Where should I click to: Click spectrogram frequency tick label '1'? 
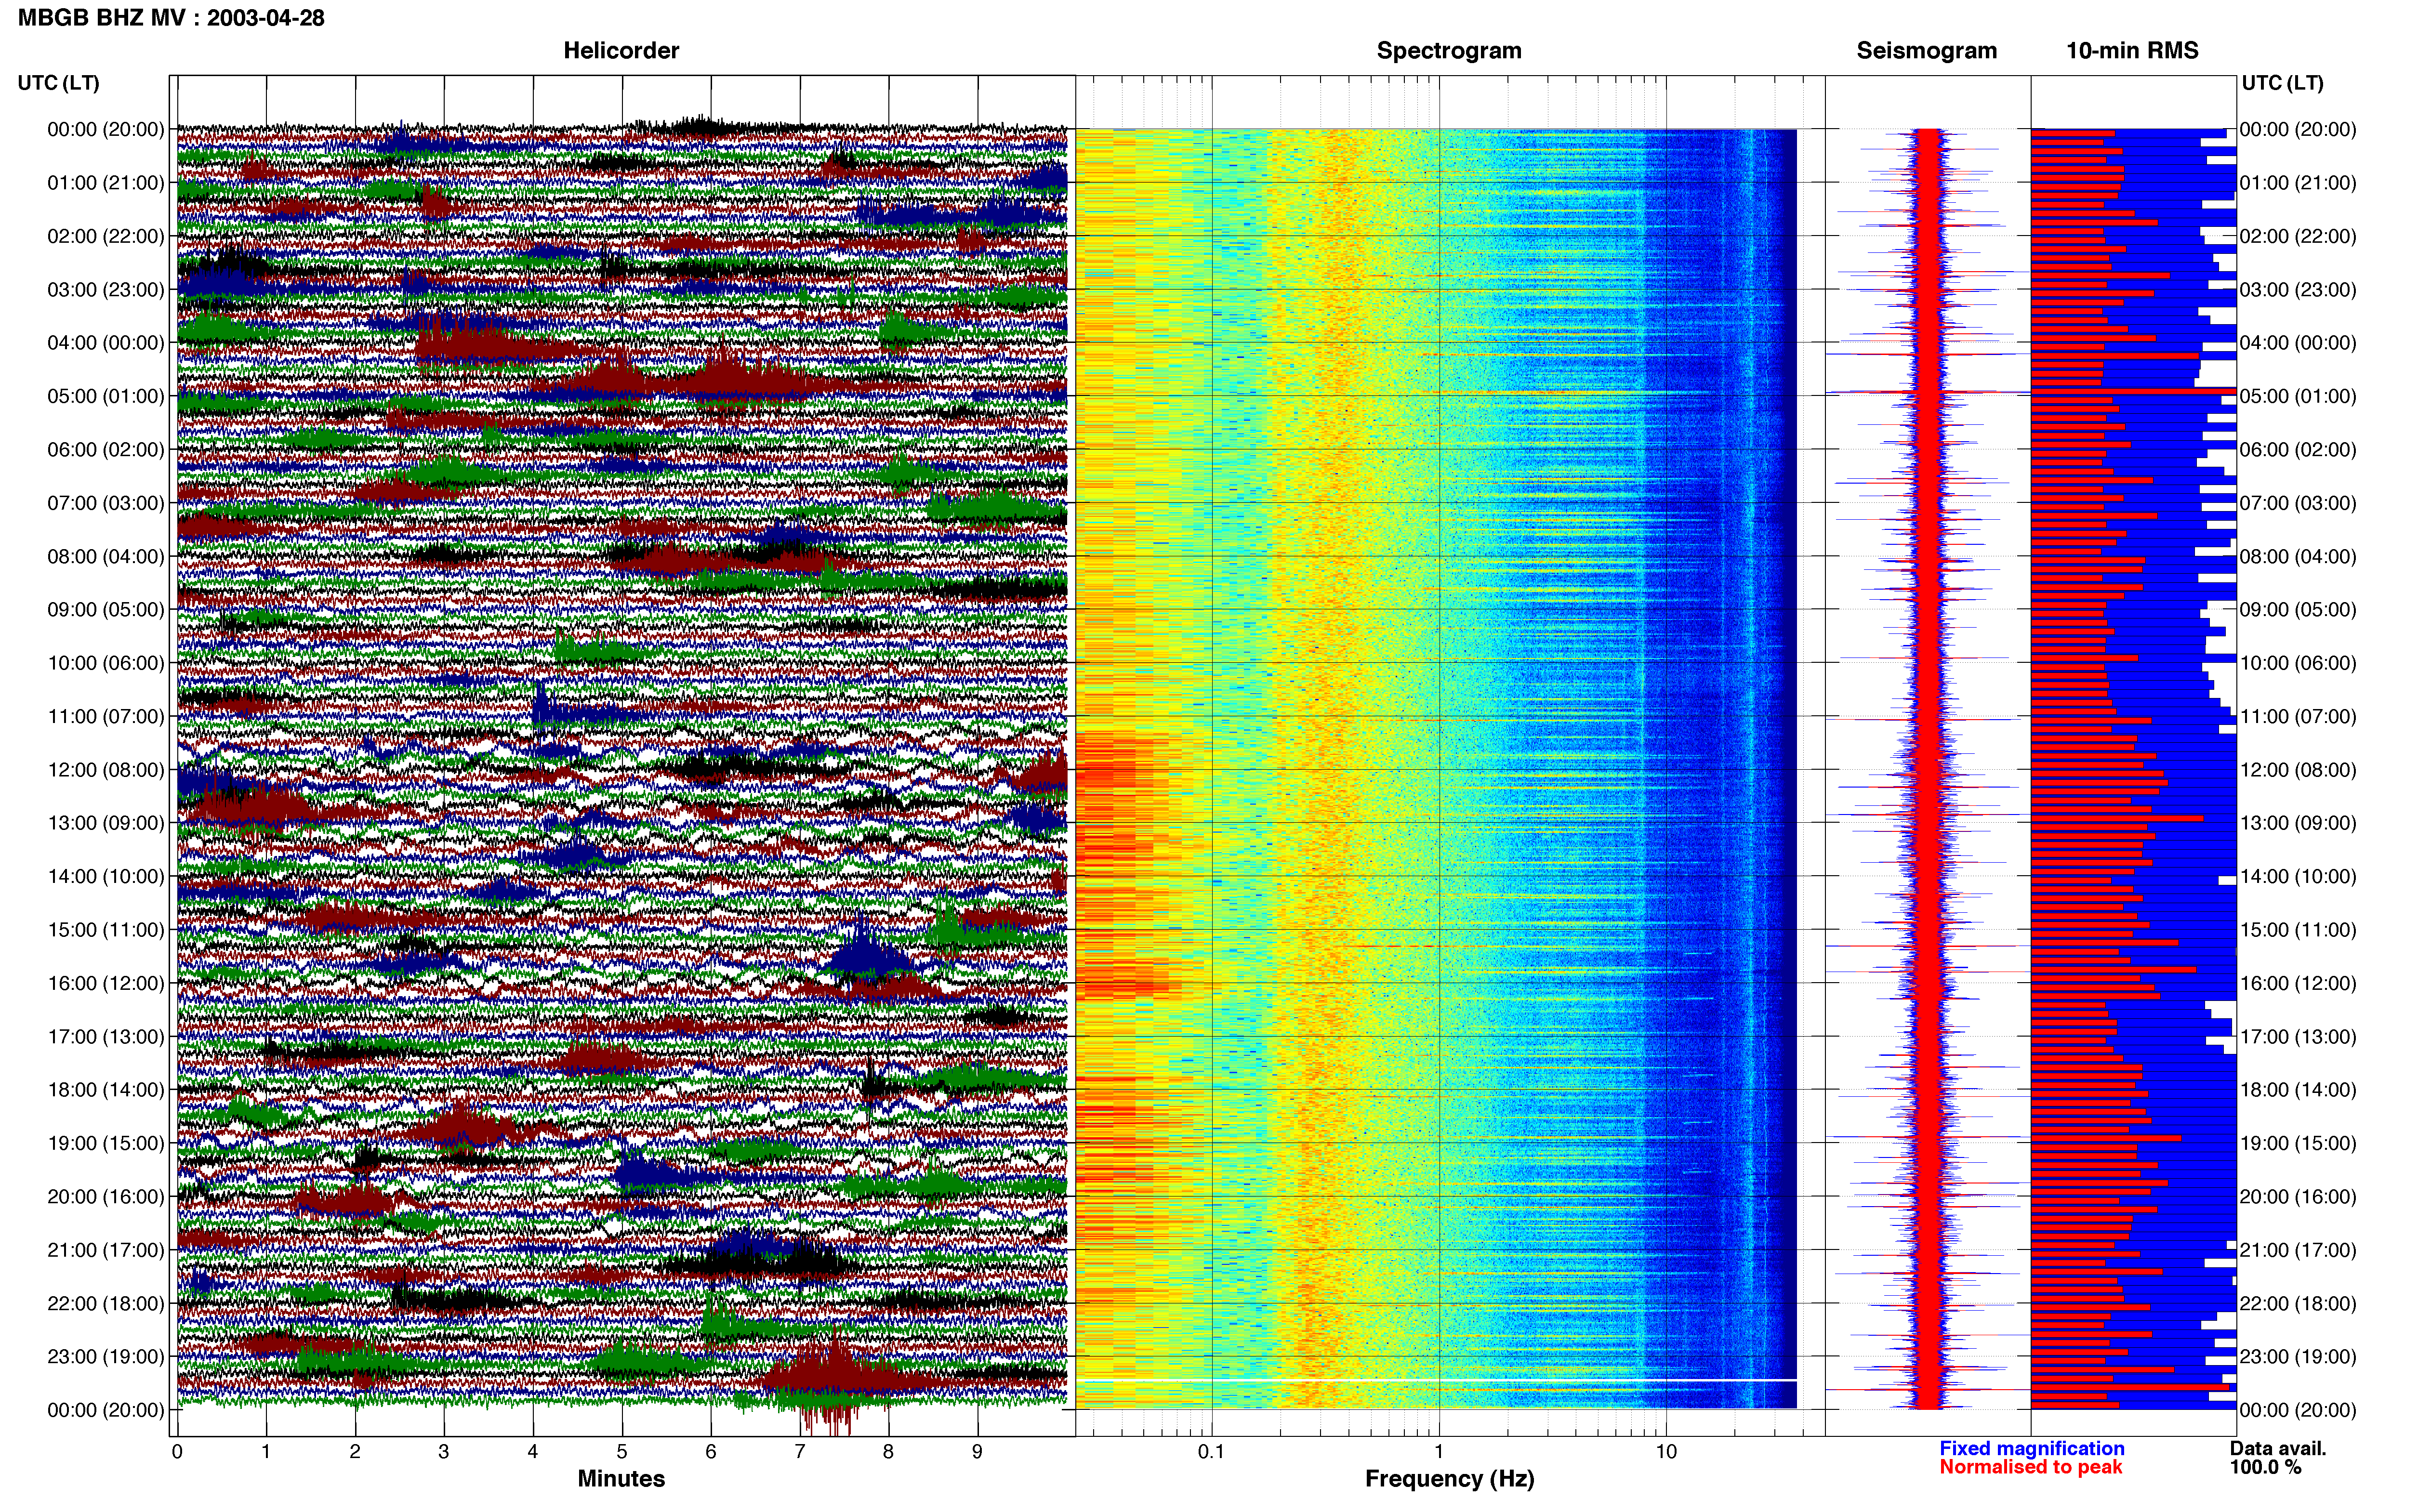[1439, 1452]
